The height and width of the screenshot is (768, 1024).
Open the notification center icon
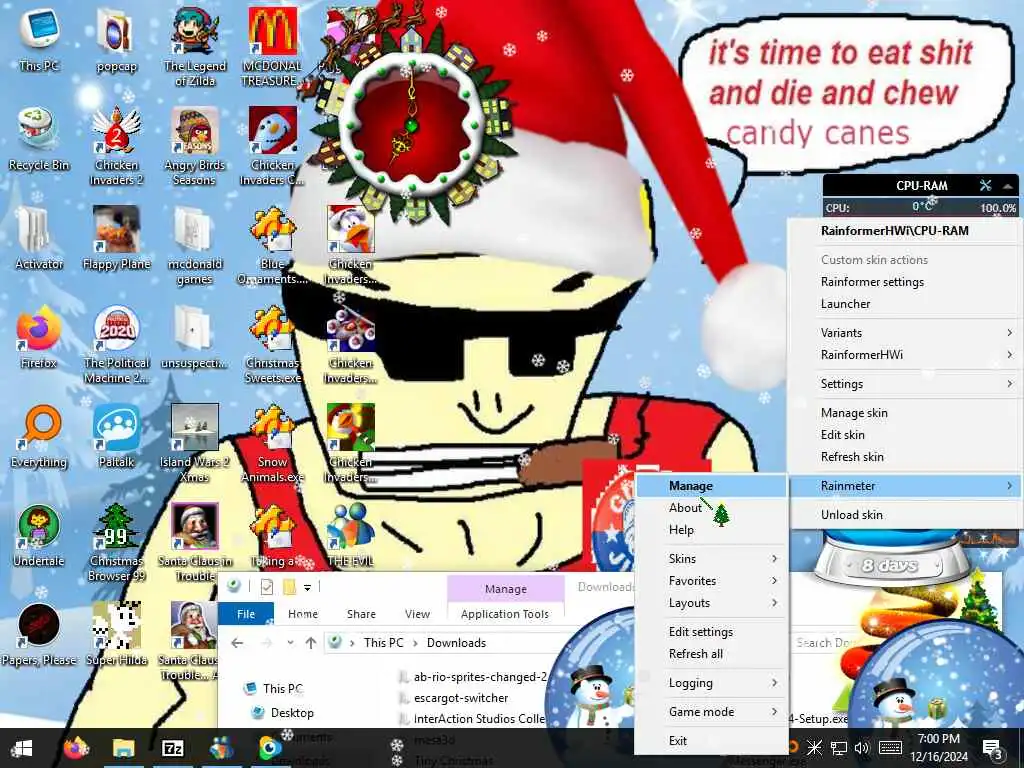point(993,748)
